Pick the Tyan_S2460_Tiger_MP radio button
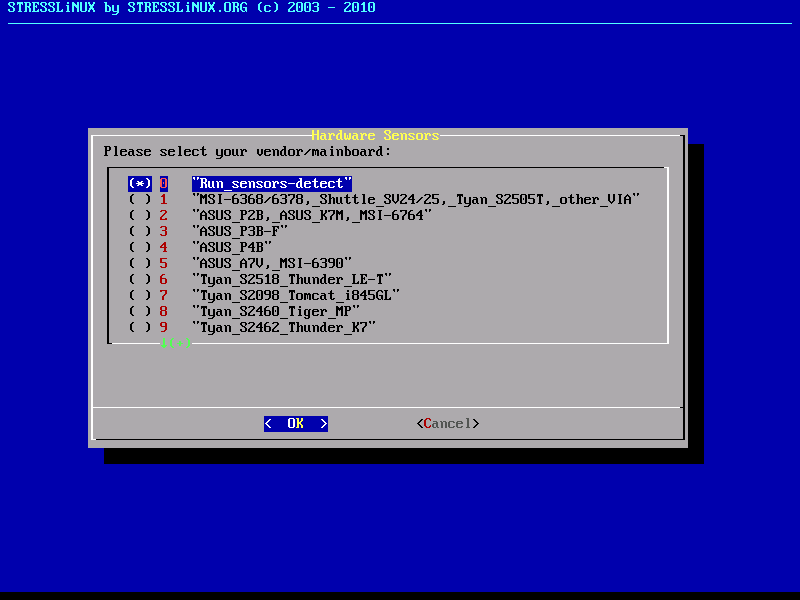The height and width of the screenshot is (600, 800). 140,311
